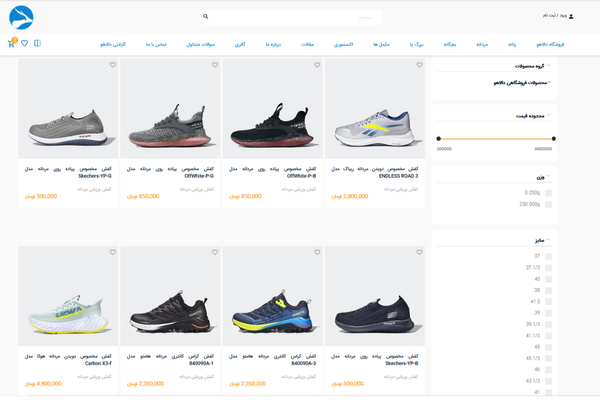Open the ENDLESS ROAD 3 product title

375,172
